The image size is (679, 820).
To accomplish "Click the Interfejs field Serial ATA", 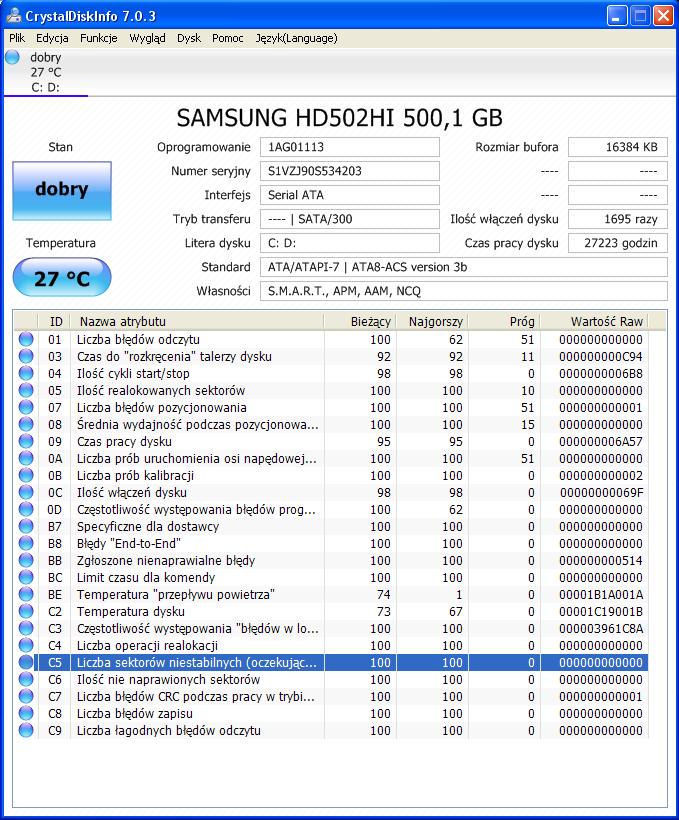I will (x=349, y=195).
